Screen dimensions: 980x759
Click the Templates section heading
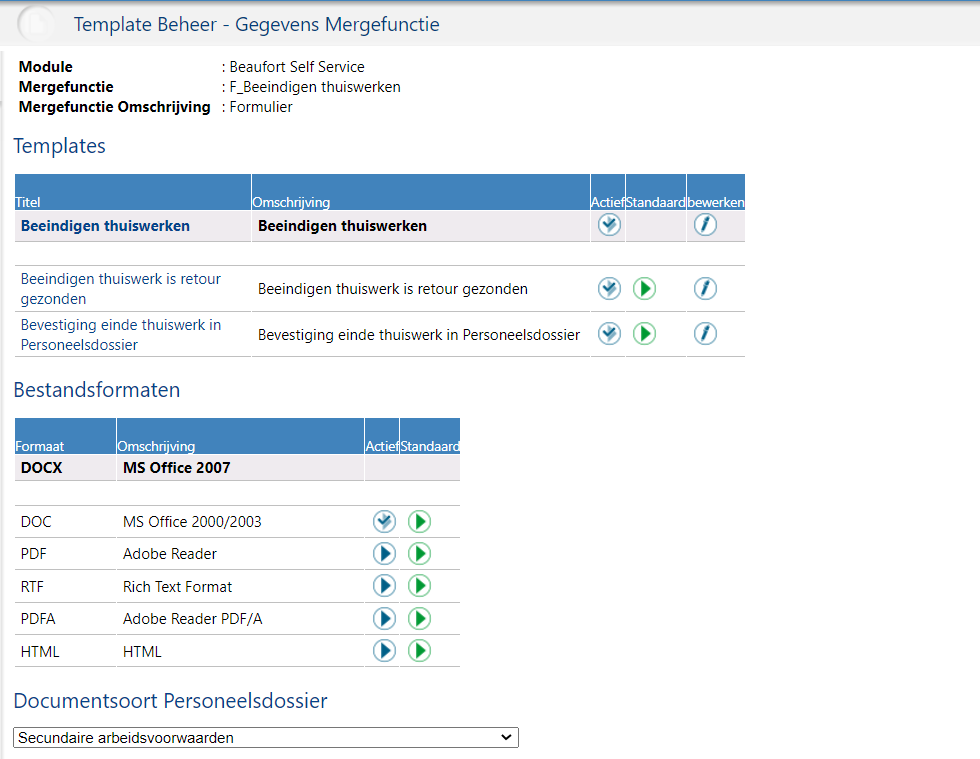(x=59, y=146)
